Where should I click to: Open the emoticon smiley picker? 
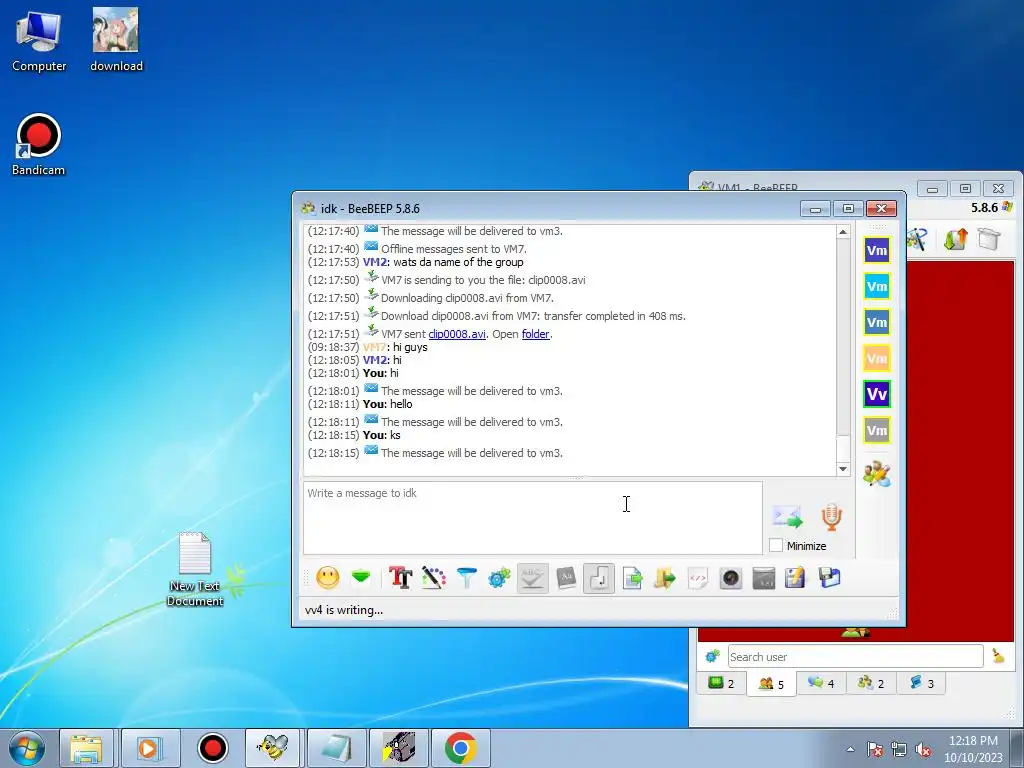pos(328,578)
